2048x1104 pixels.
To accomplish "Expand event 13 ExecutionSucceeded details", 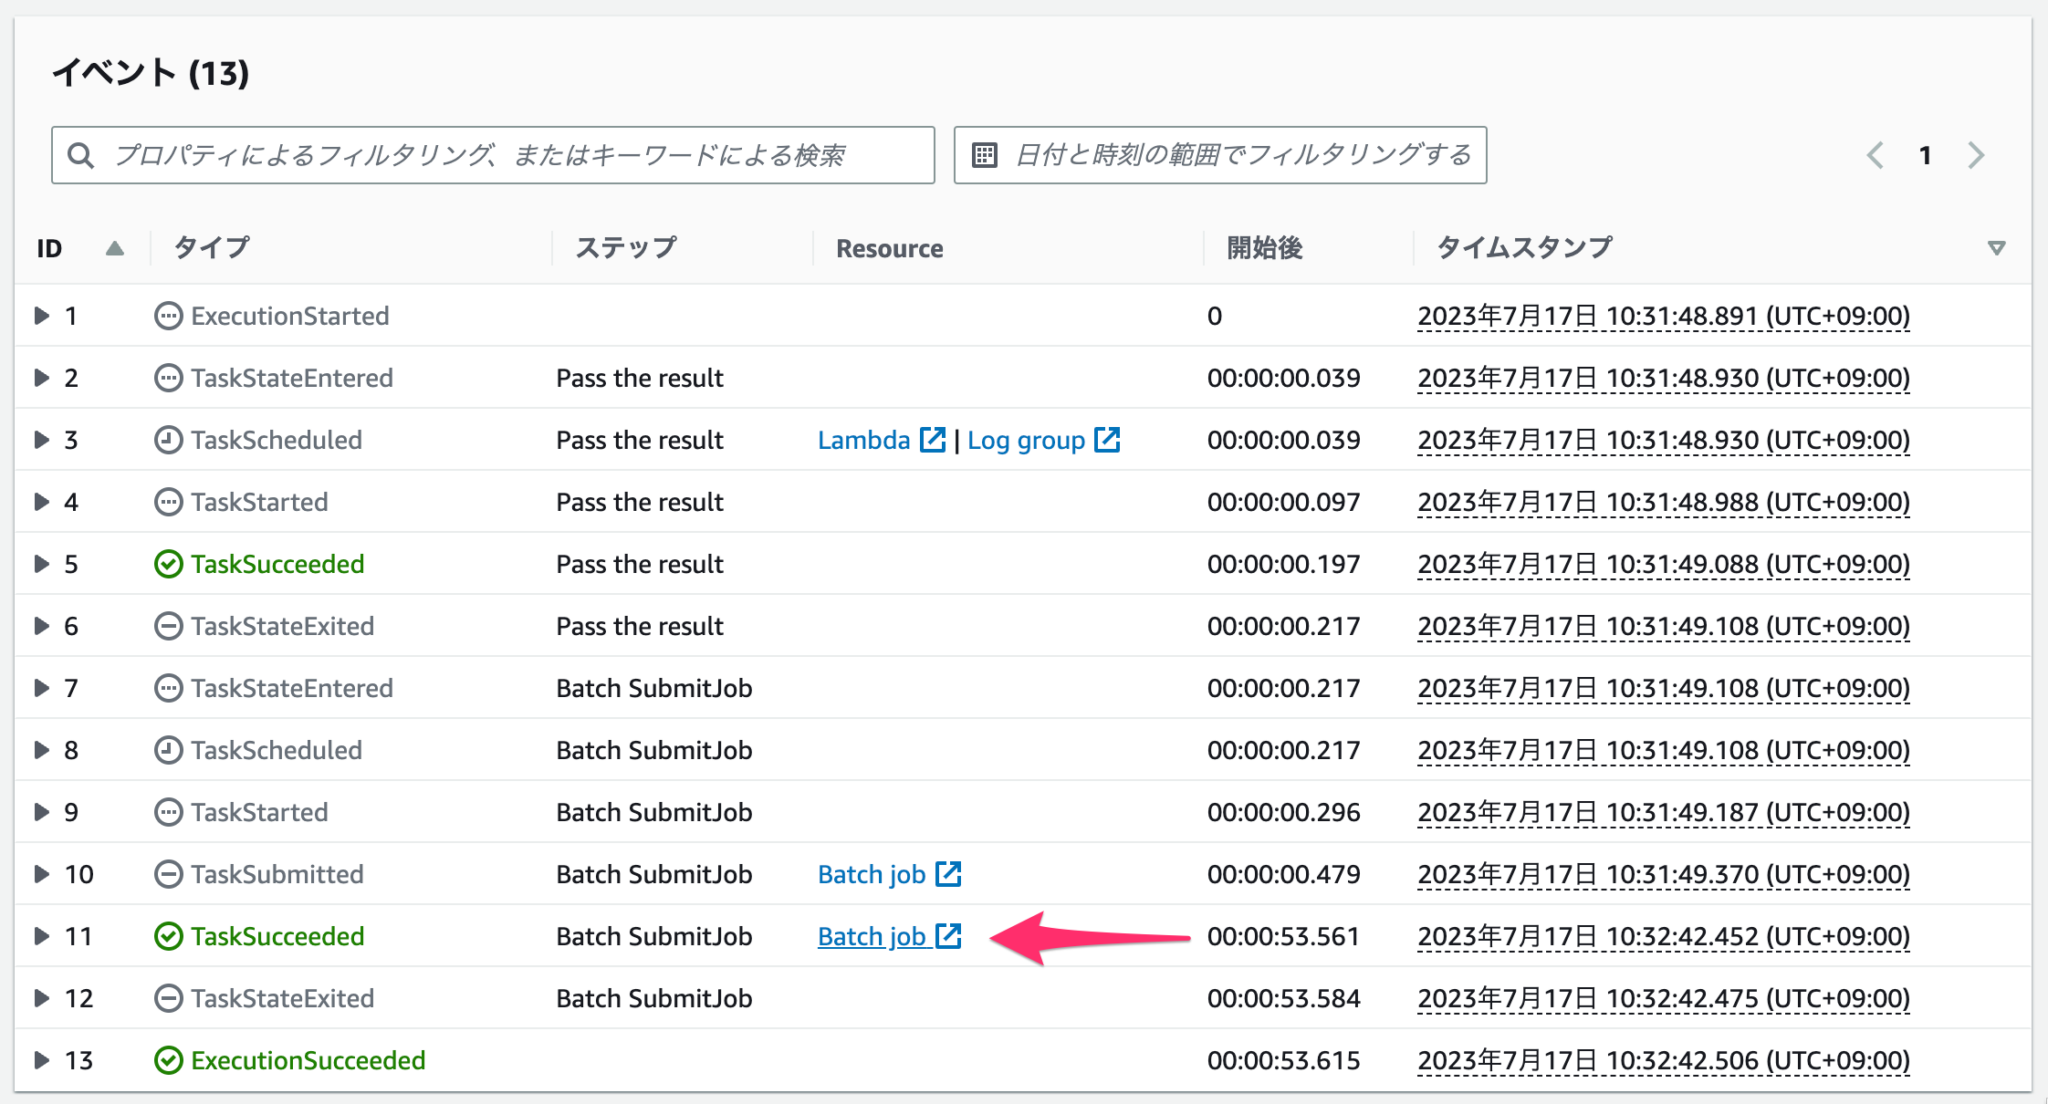I will tap(41, 1060).
